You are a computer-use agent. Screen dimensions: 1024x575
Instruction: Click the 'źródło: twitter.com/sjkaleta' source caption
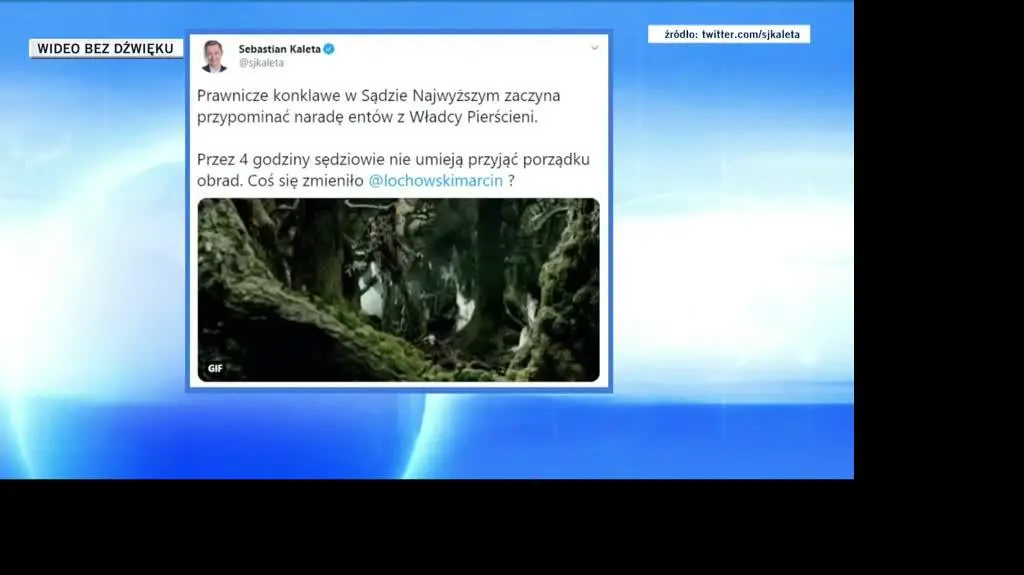729,35
